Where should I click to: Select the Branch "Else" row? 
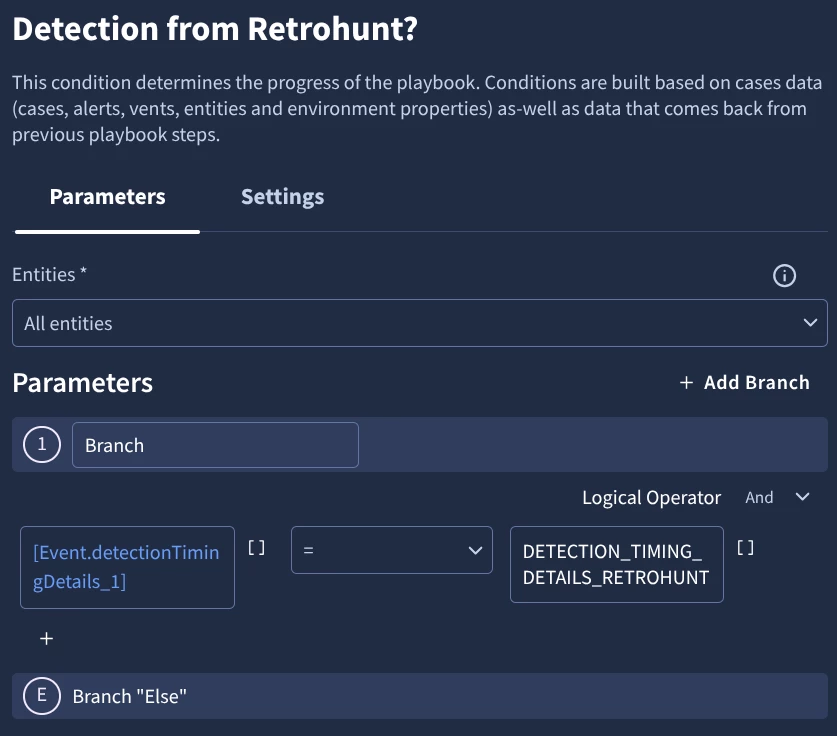coord(419,696)
